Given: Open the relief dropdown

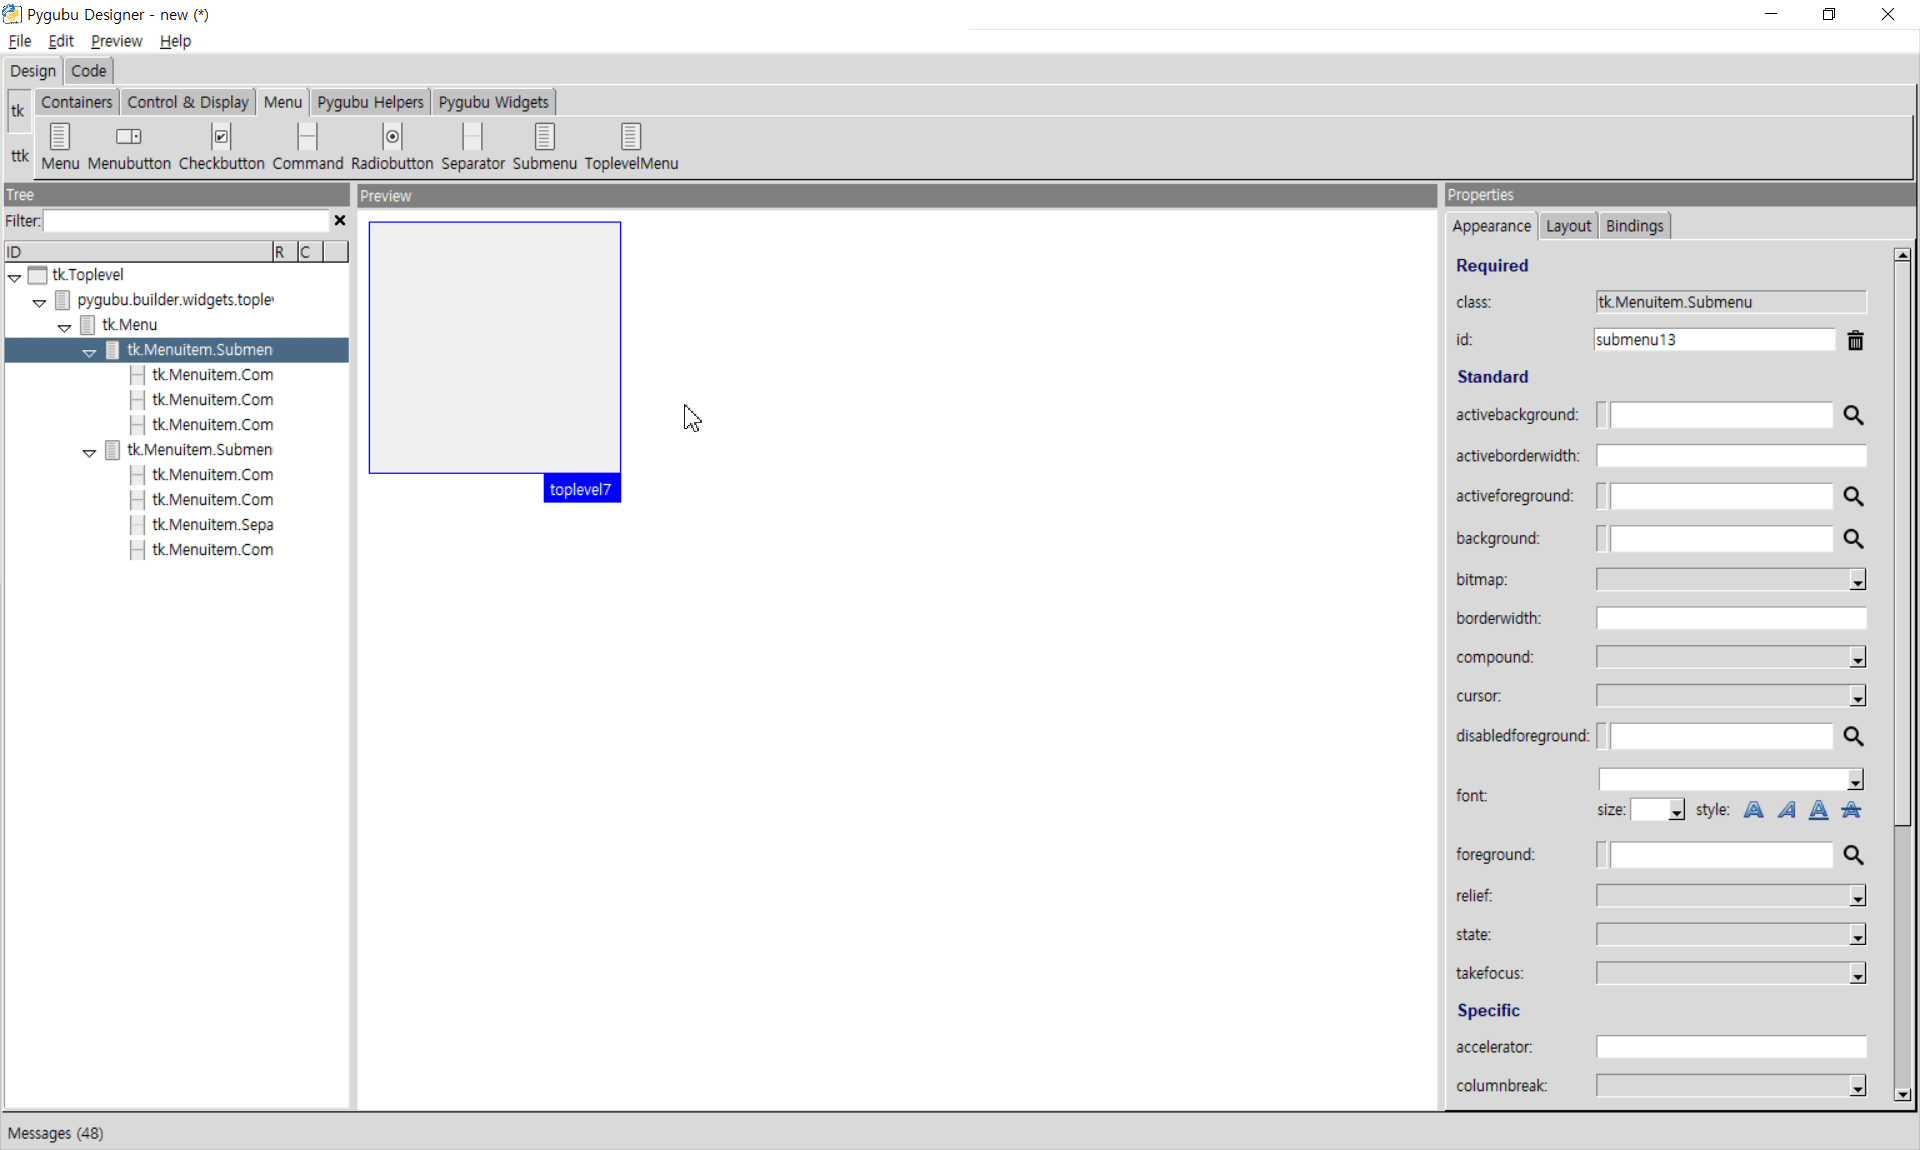Looking at the screenshot, I should click(1857, 897).
